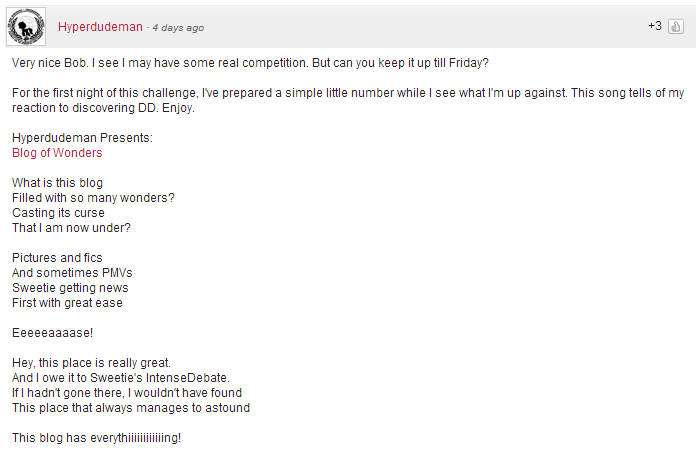Click the line "Hey, this place is really great."
This screenshot has width=696, height=453.
(x=91, y=362)
